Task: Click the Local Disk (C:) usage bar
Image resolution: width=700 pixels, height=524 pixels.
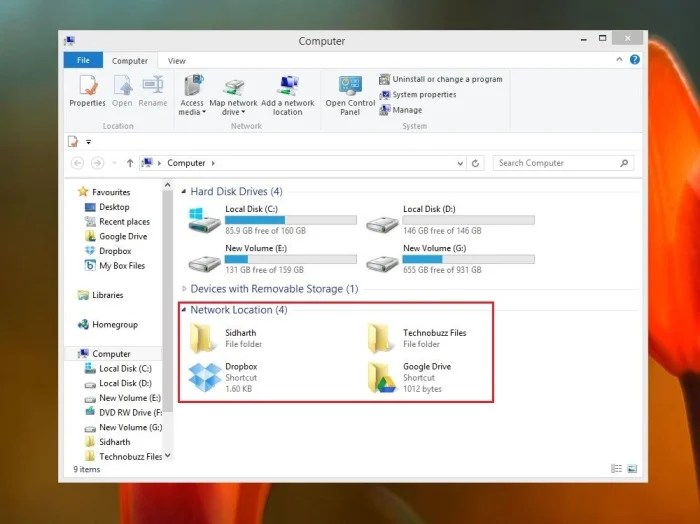Action: pos(291,220)
